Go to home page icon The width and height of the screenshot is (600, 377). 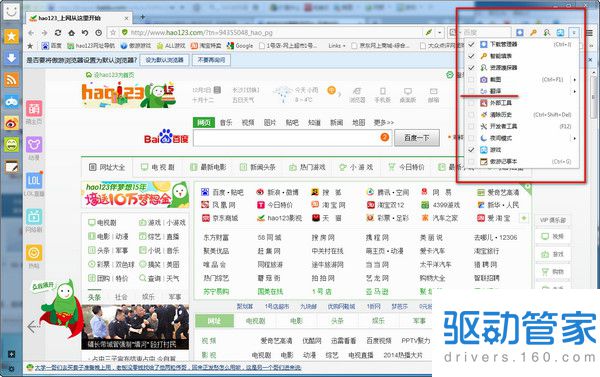coord(72,33)
